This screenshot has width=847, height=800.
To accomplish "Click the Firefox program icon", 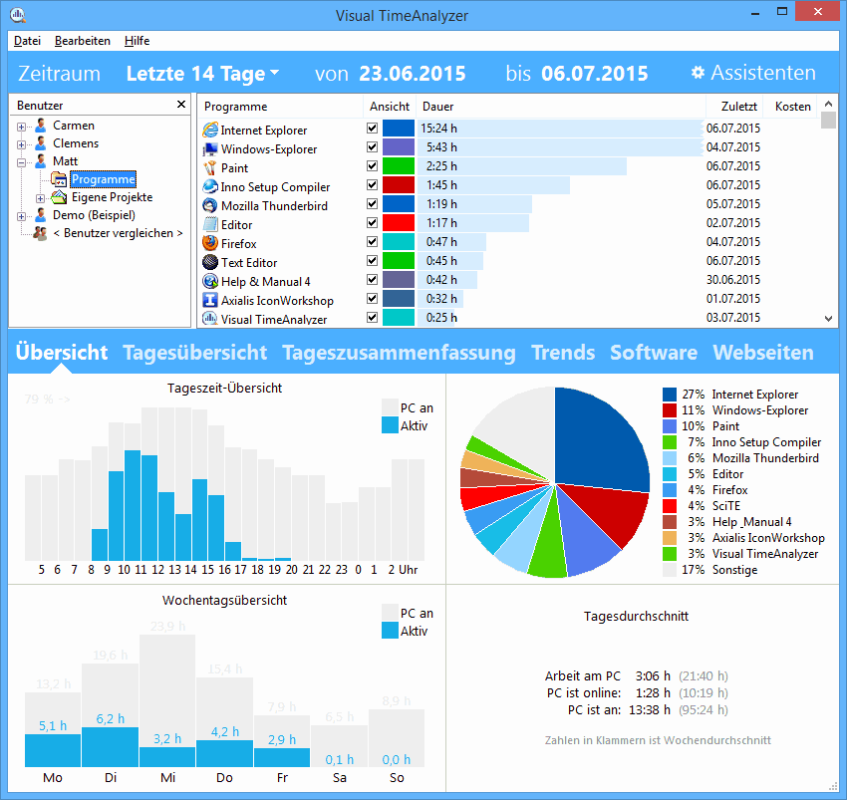I will (210, 243).
